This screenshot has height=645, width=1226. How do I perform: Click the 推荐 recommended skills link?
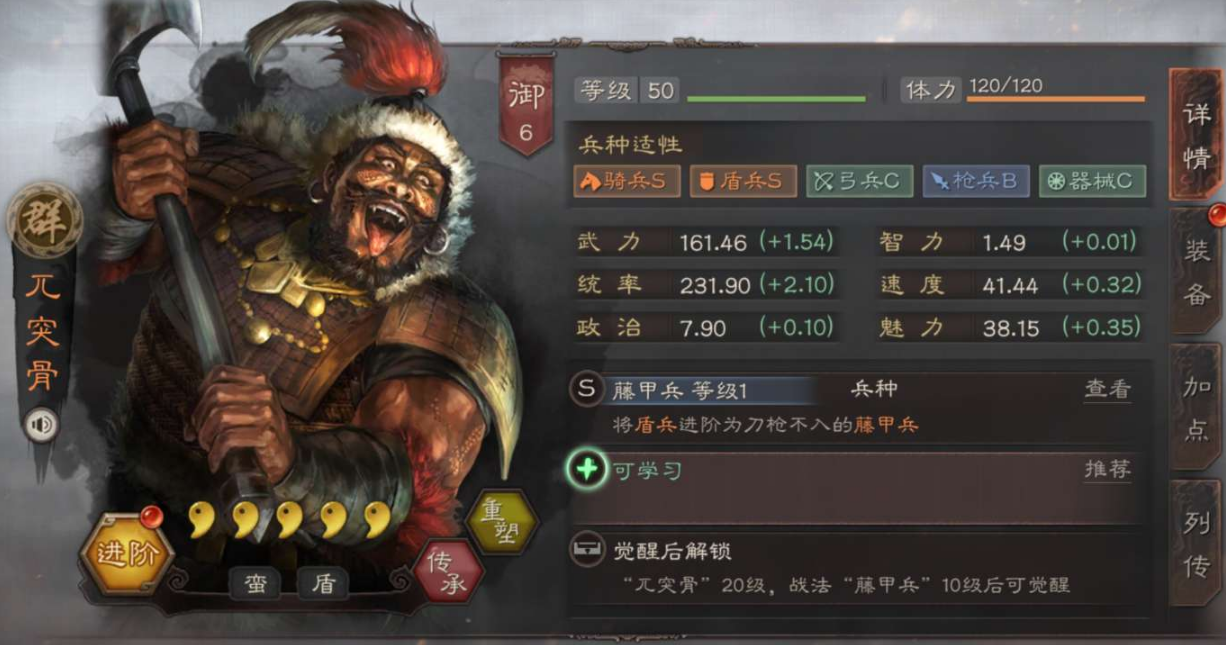(1107, 470)
